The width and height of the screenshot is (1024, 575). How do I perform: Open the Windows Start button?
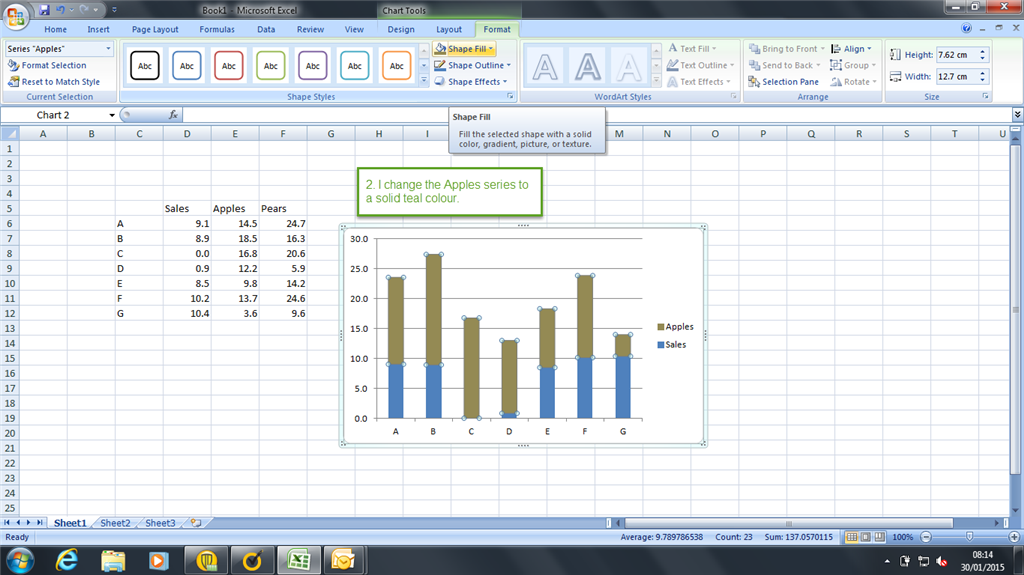[20, 561]
